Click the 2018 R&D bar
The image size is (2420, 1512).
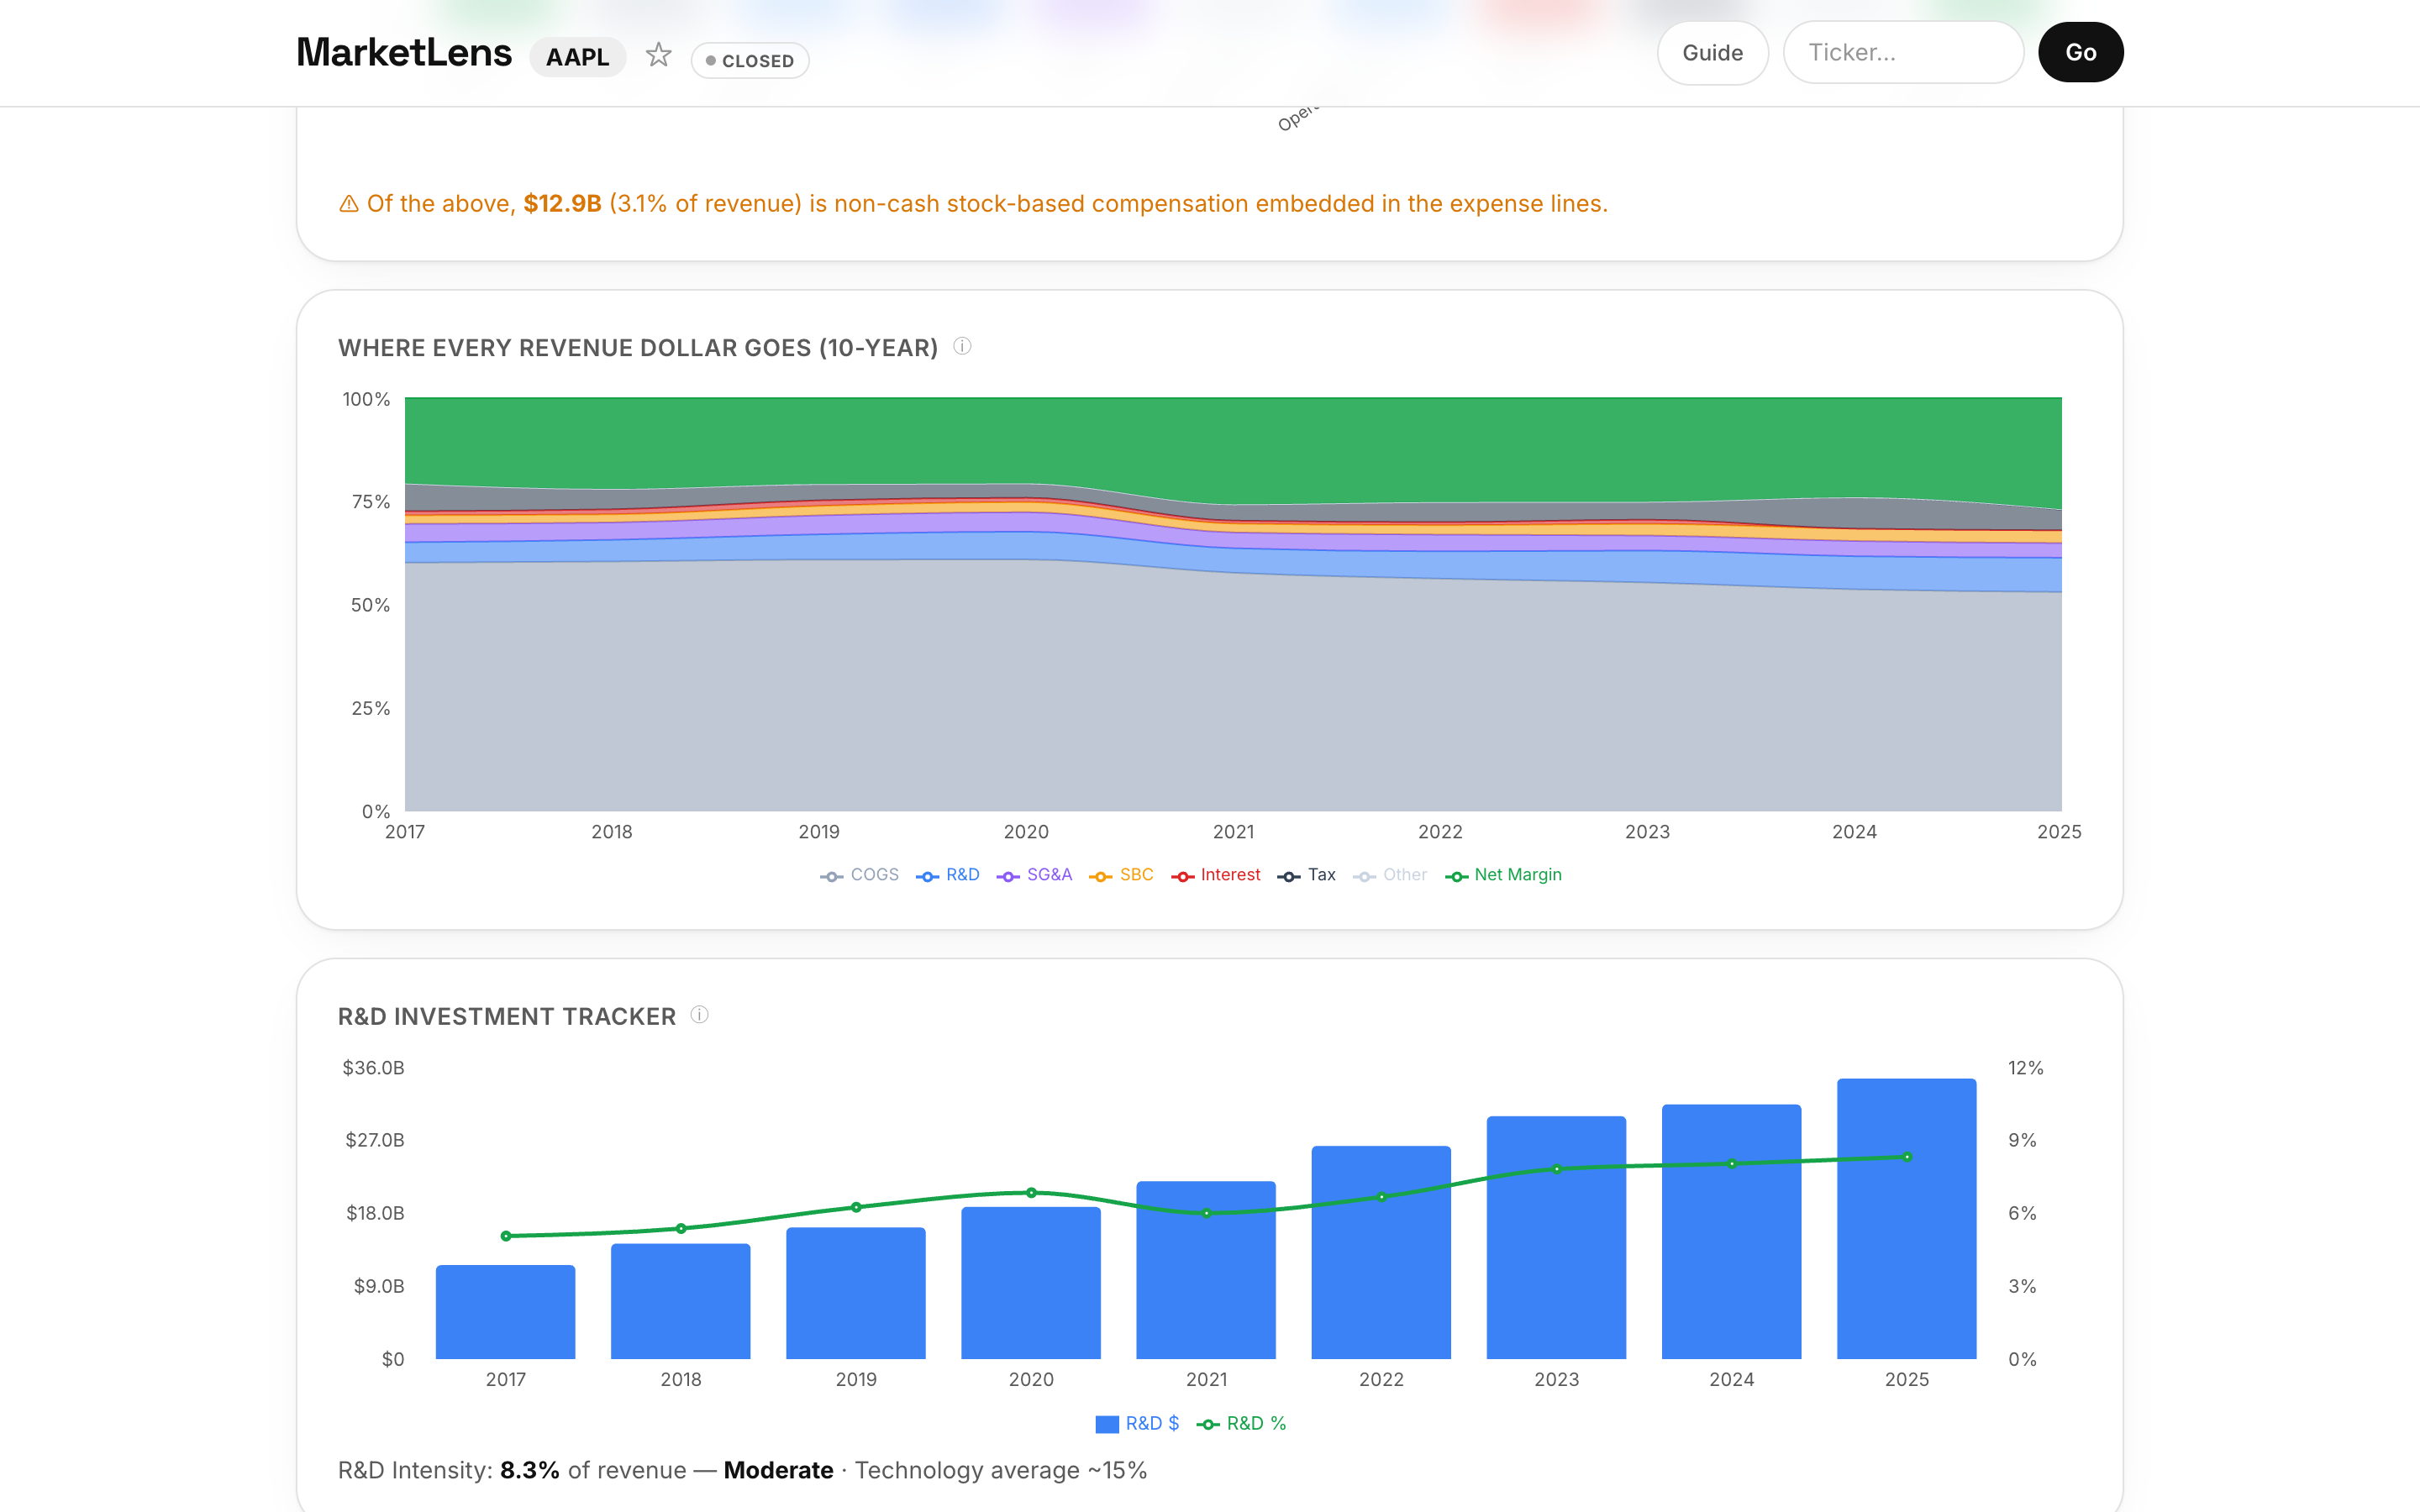(680, 1301)
